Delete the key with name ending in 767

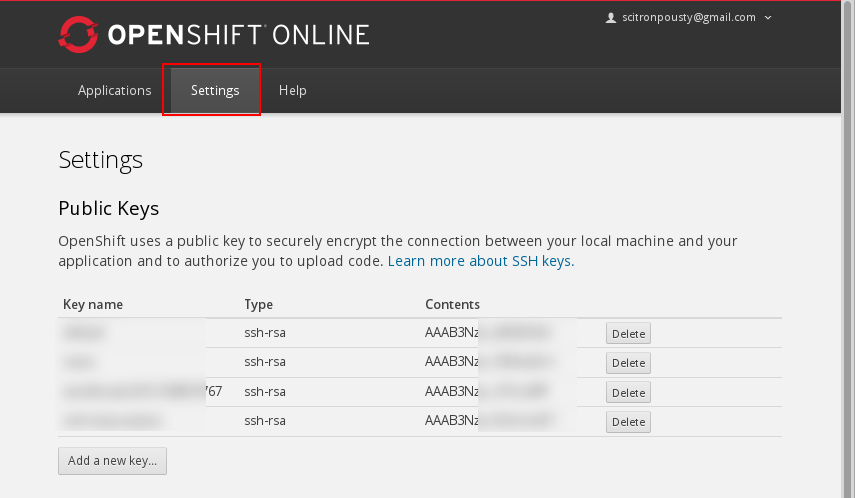pos(628,393)
